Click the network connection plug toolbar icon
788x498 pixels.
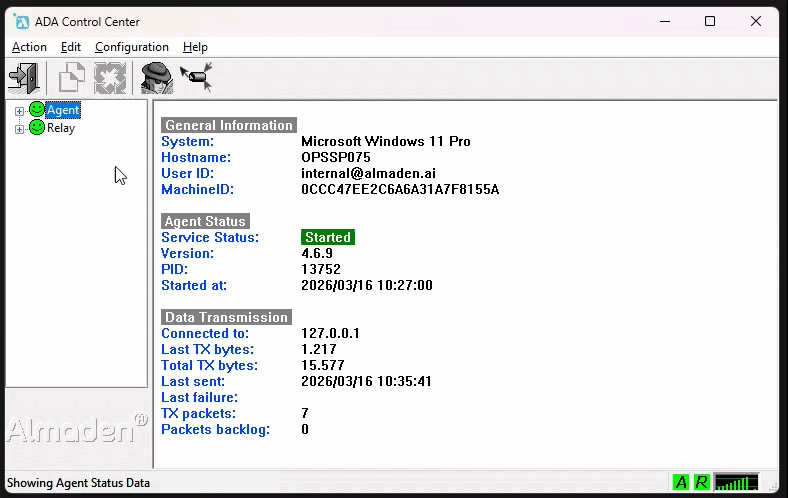pos(196,77)
